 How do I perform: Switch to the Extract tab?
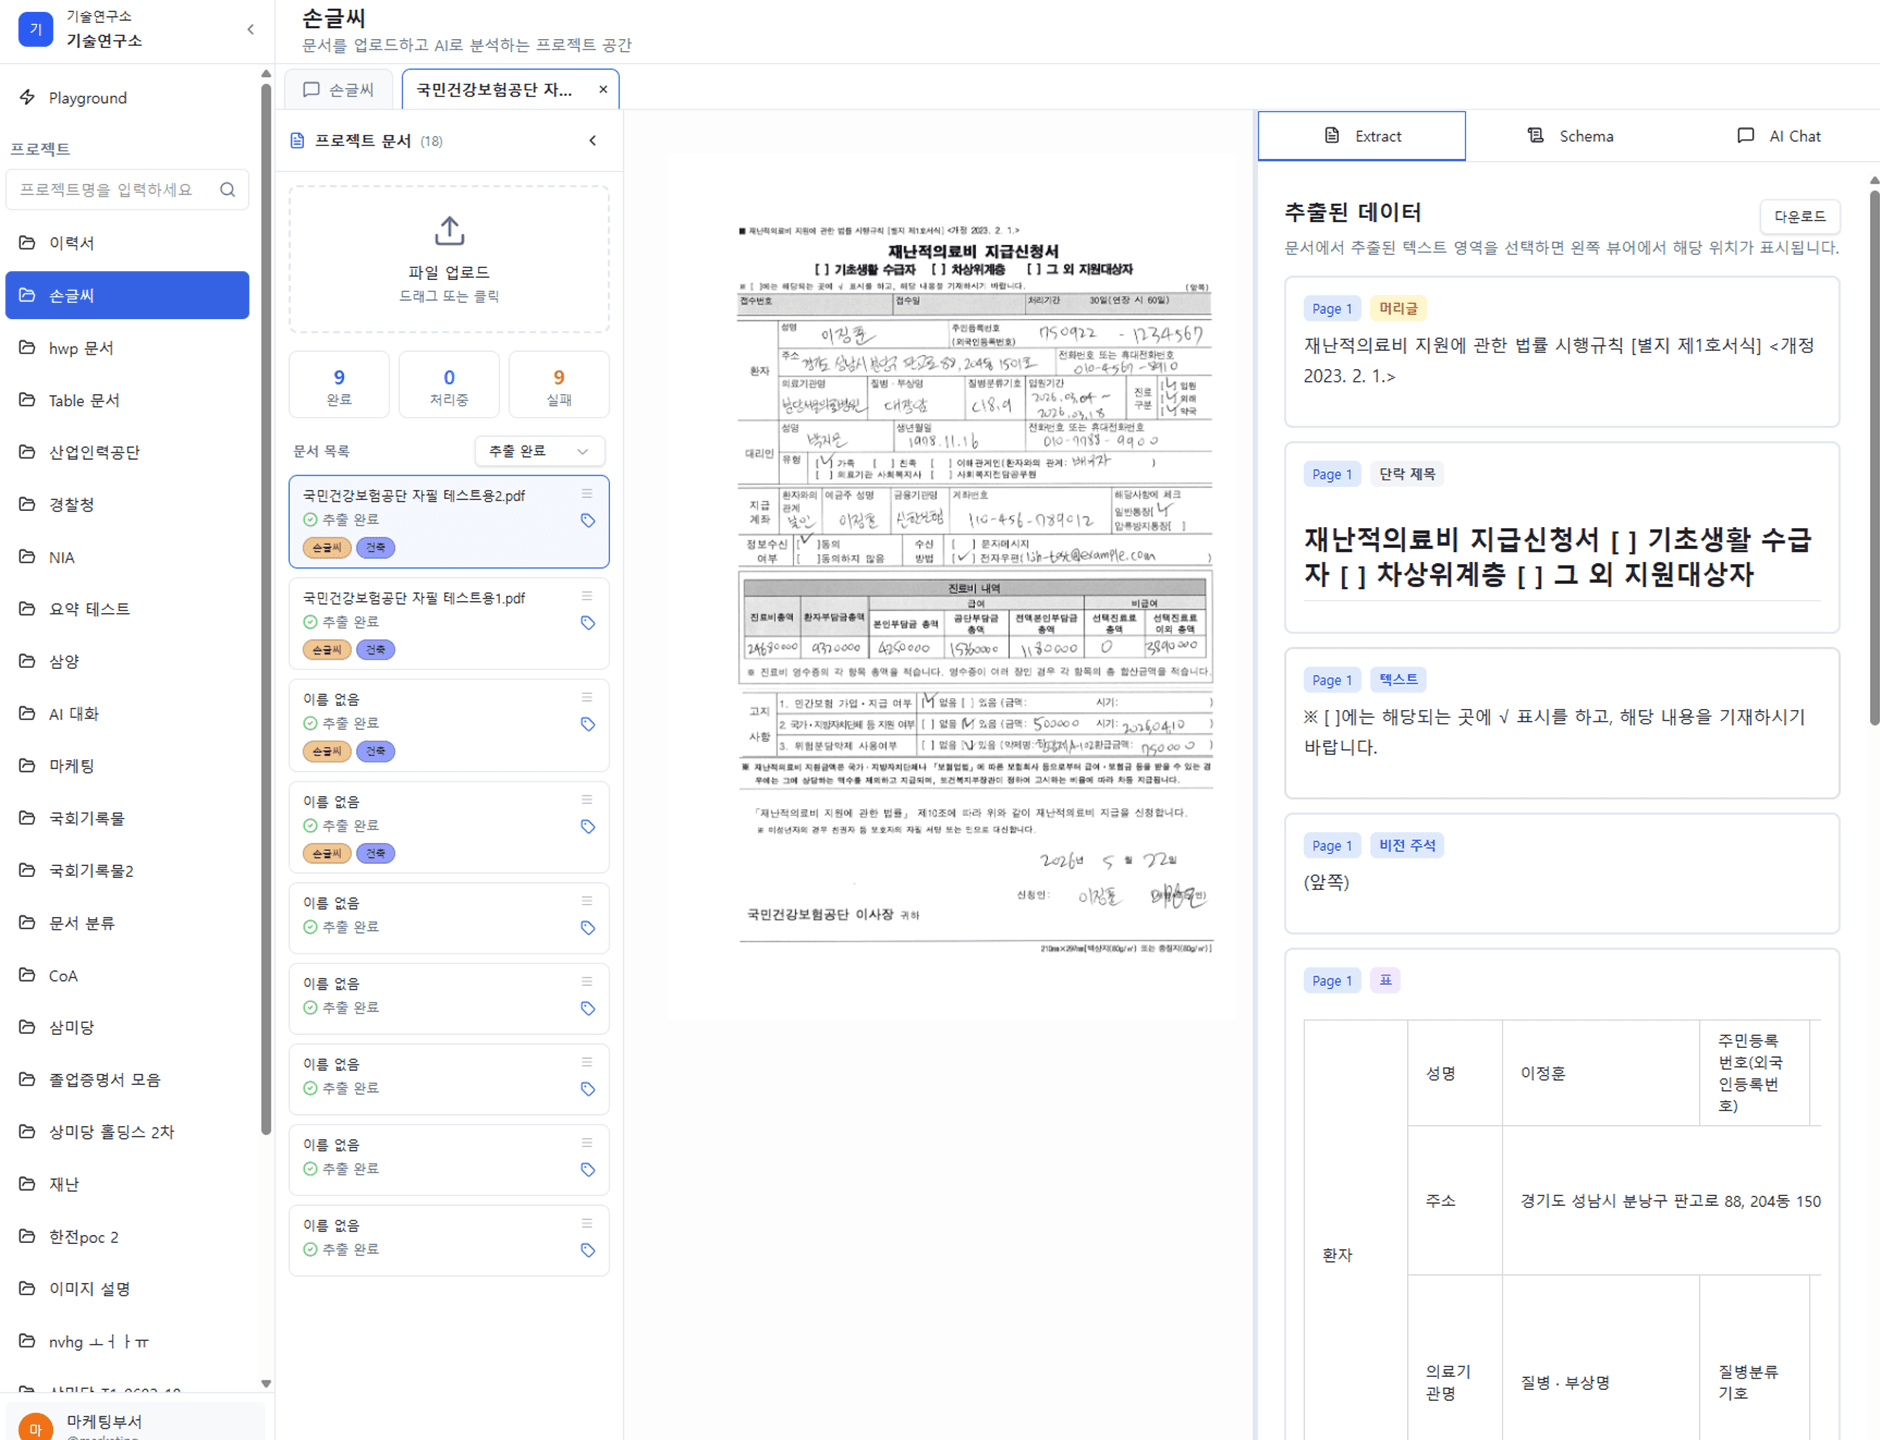tap(1362, 136)
